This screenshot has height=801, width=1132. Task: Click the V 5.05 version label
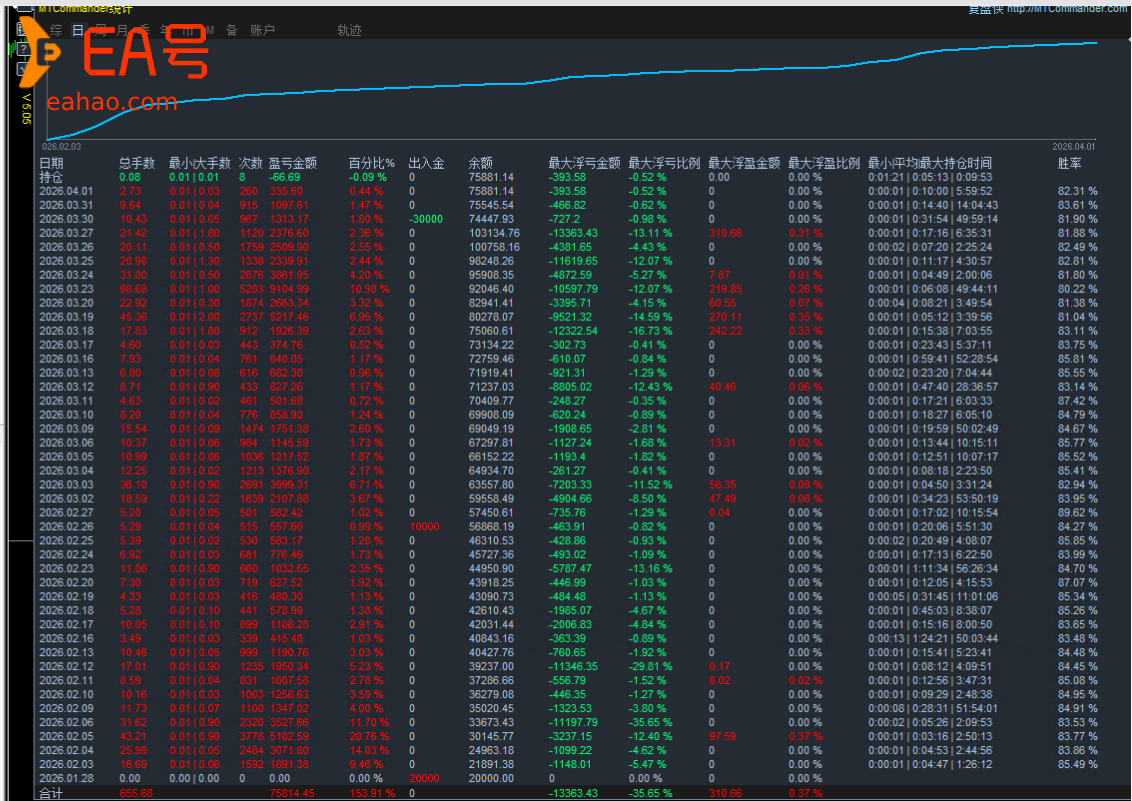[27, 110]
